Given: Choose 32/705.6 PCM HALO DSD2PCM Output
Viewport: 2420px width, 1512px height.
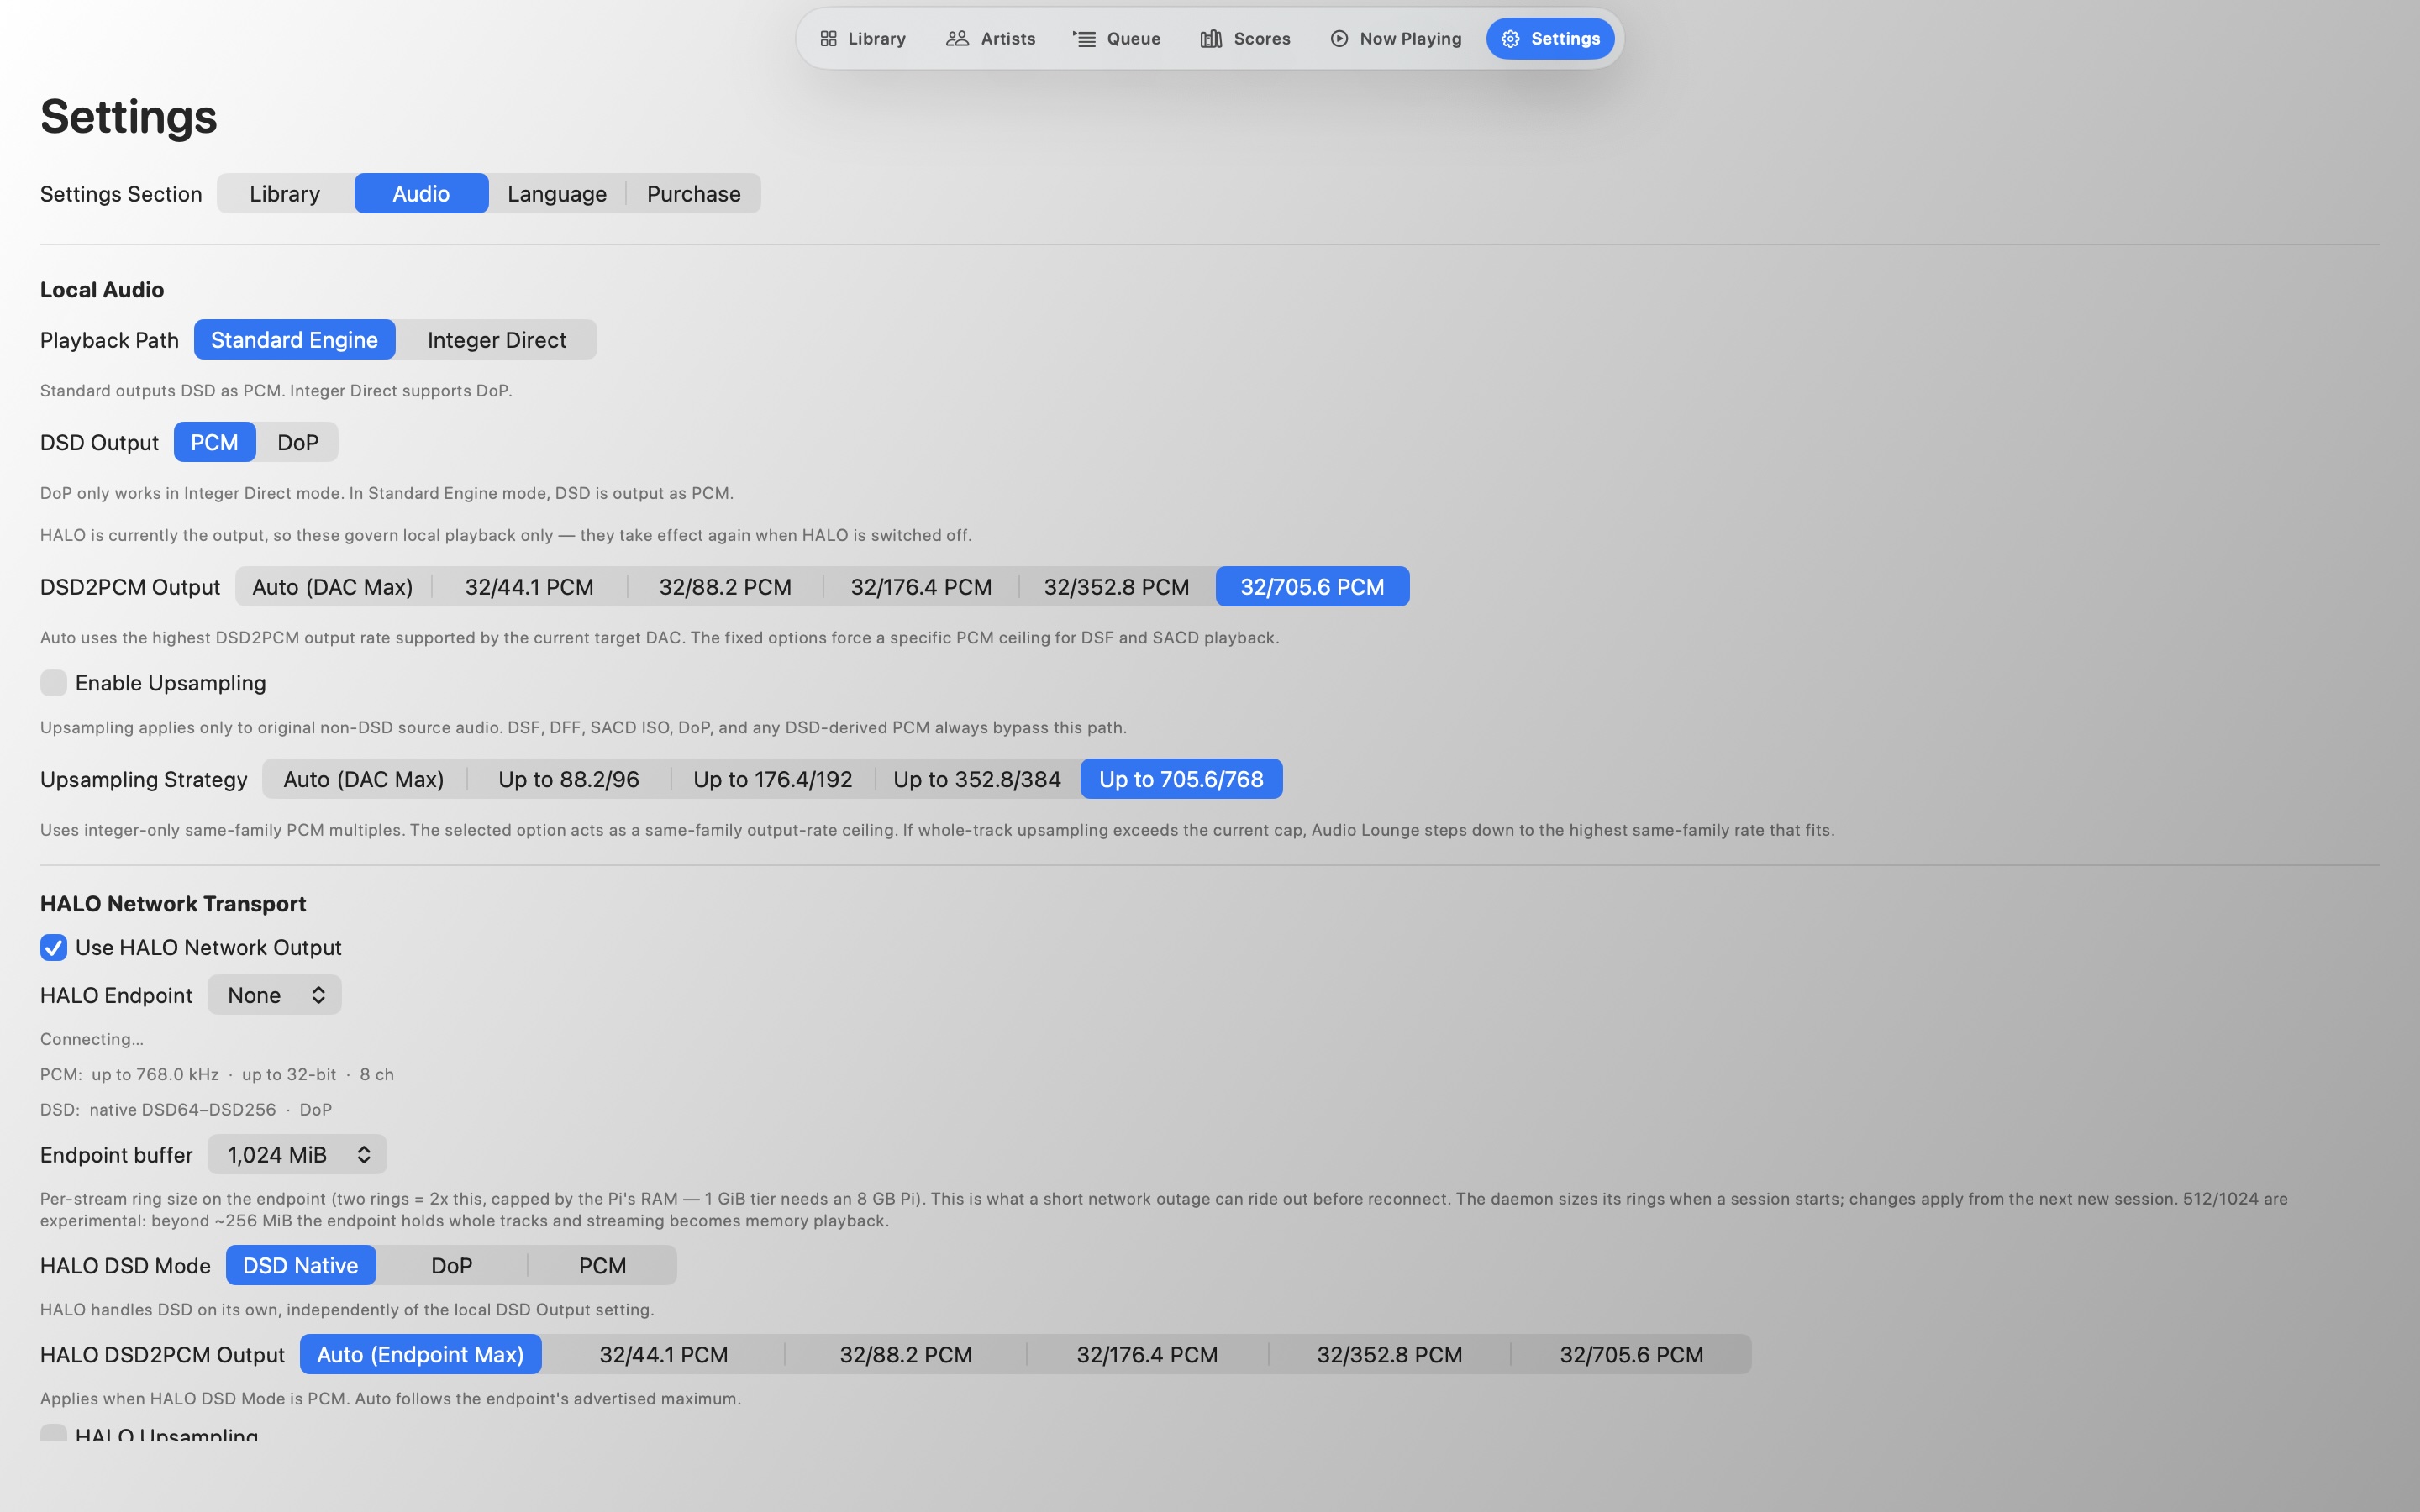Looking at the screenshot, I should coord(1631,1355).
